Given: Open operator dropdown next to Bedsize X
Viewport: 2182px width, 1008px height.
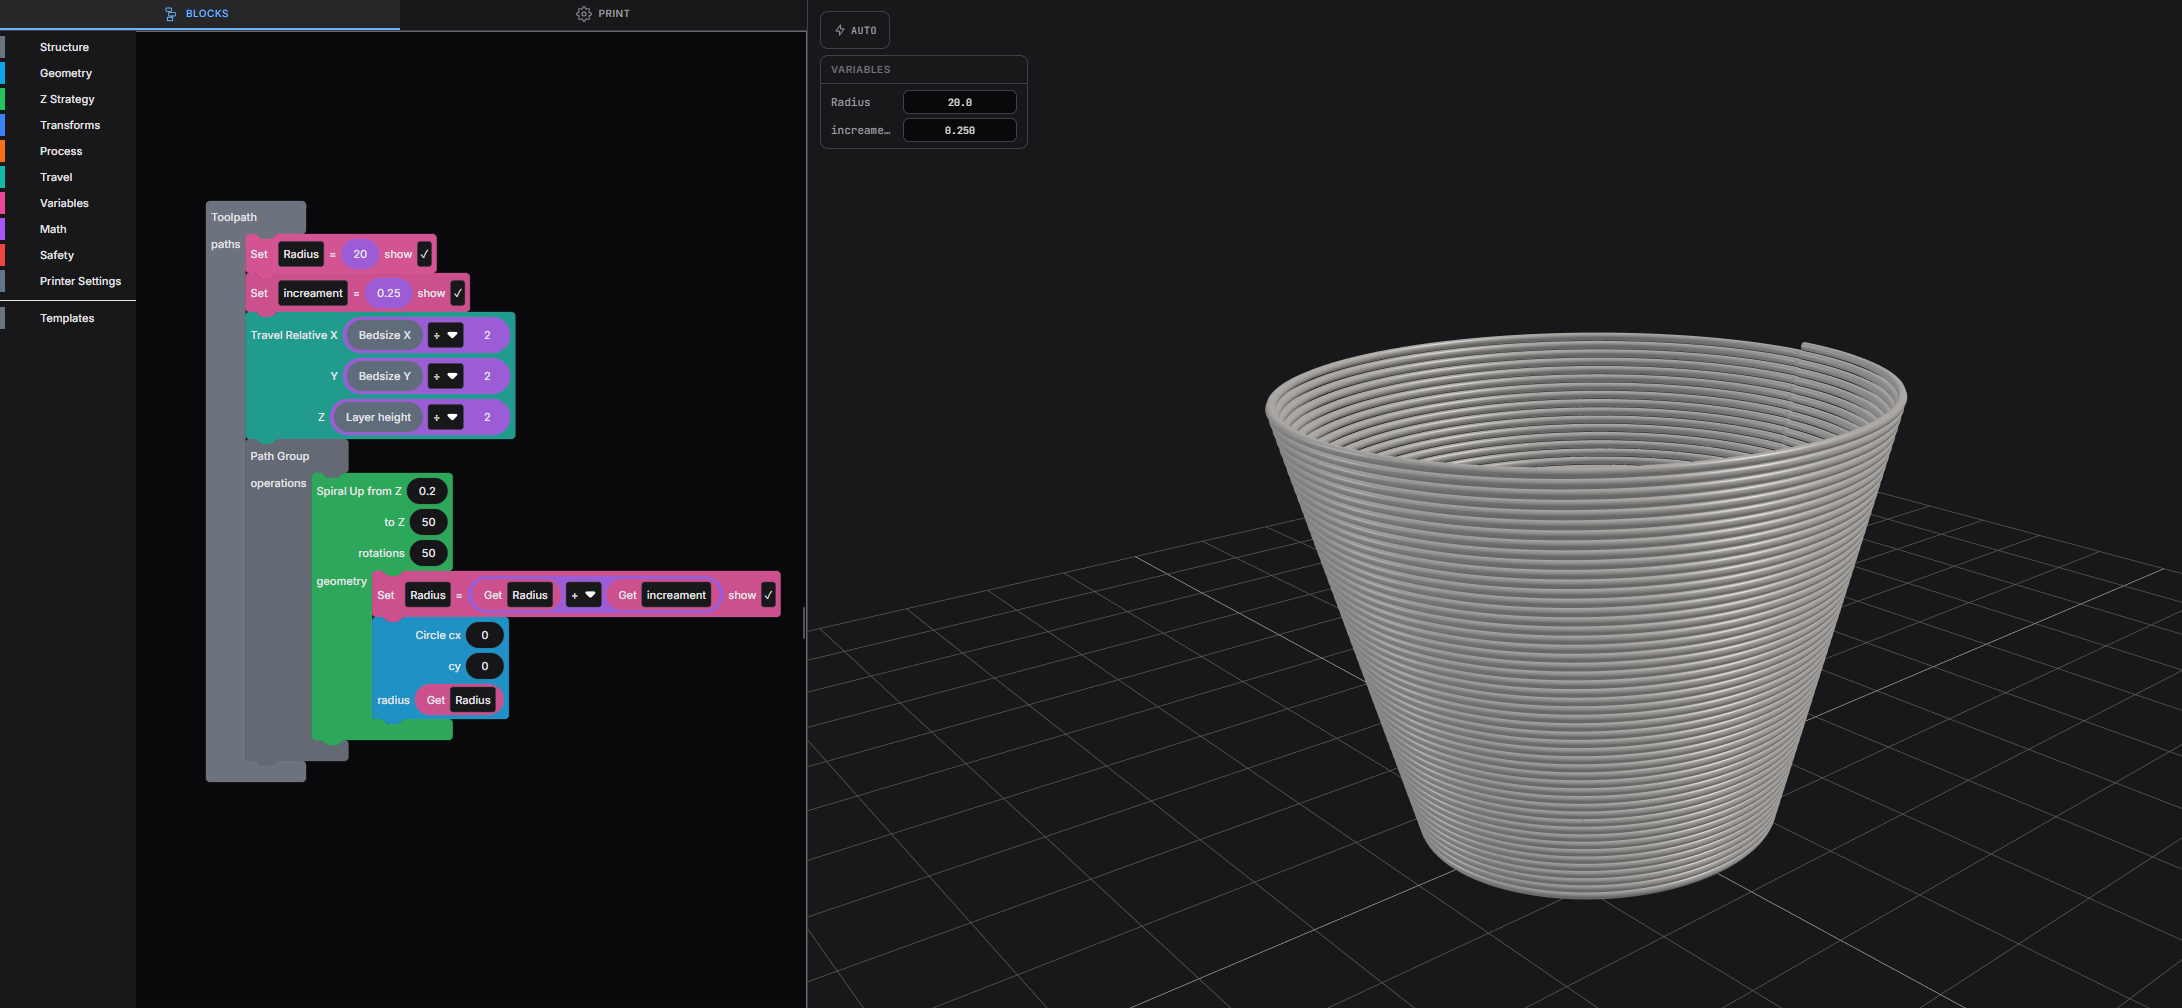Looking at the screenshot, I should 446,335.
